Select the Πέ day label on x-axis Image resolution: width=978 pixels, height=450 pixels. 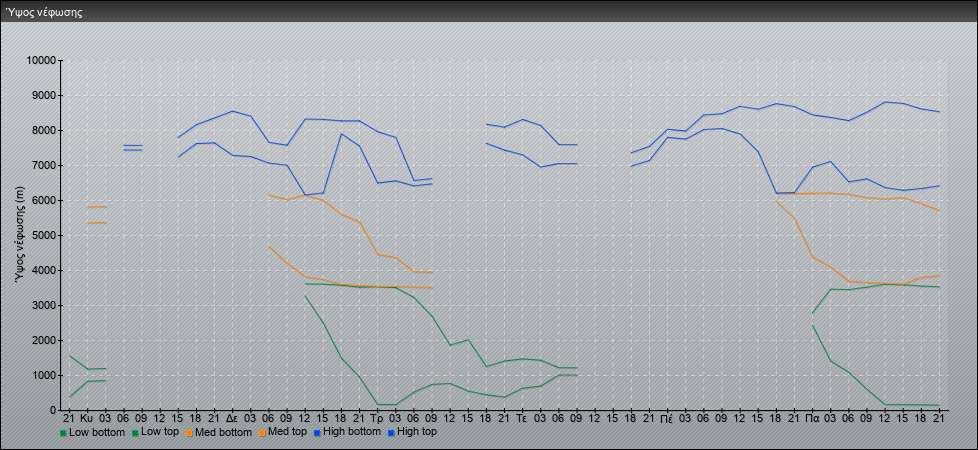click(667, 420)
